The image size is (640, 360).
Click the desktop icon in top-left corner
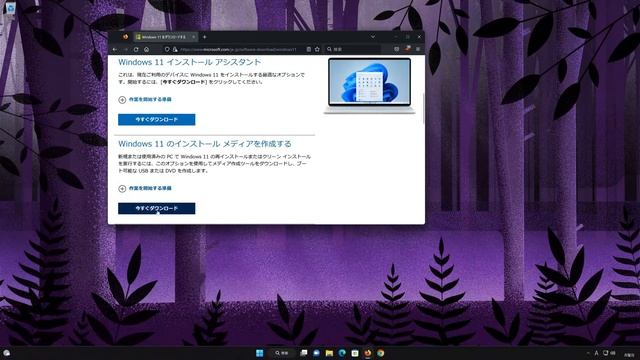click(10, 7)
